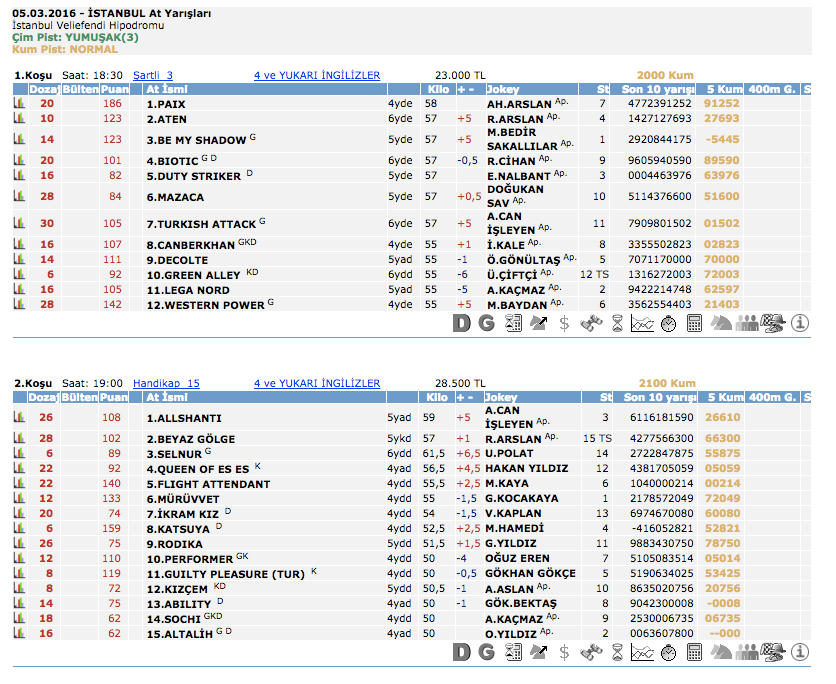
Task: Click race 1's '4 ve YUKARI İNGİLİZLER' link
Action: [317, 75]
